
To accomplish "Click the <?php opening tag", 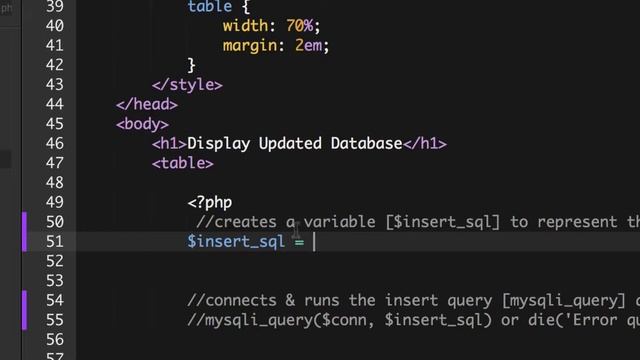I will [x=210, y=202].
